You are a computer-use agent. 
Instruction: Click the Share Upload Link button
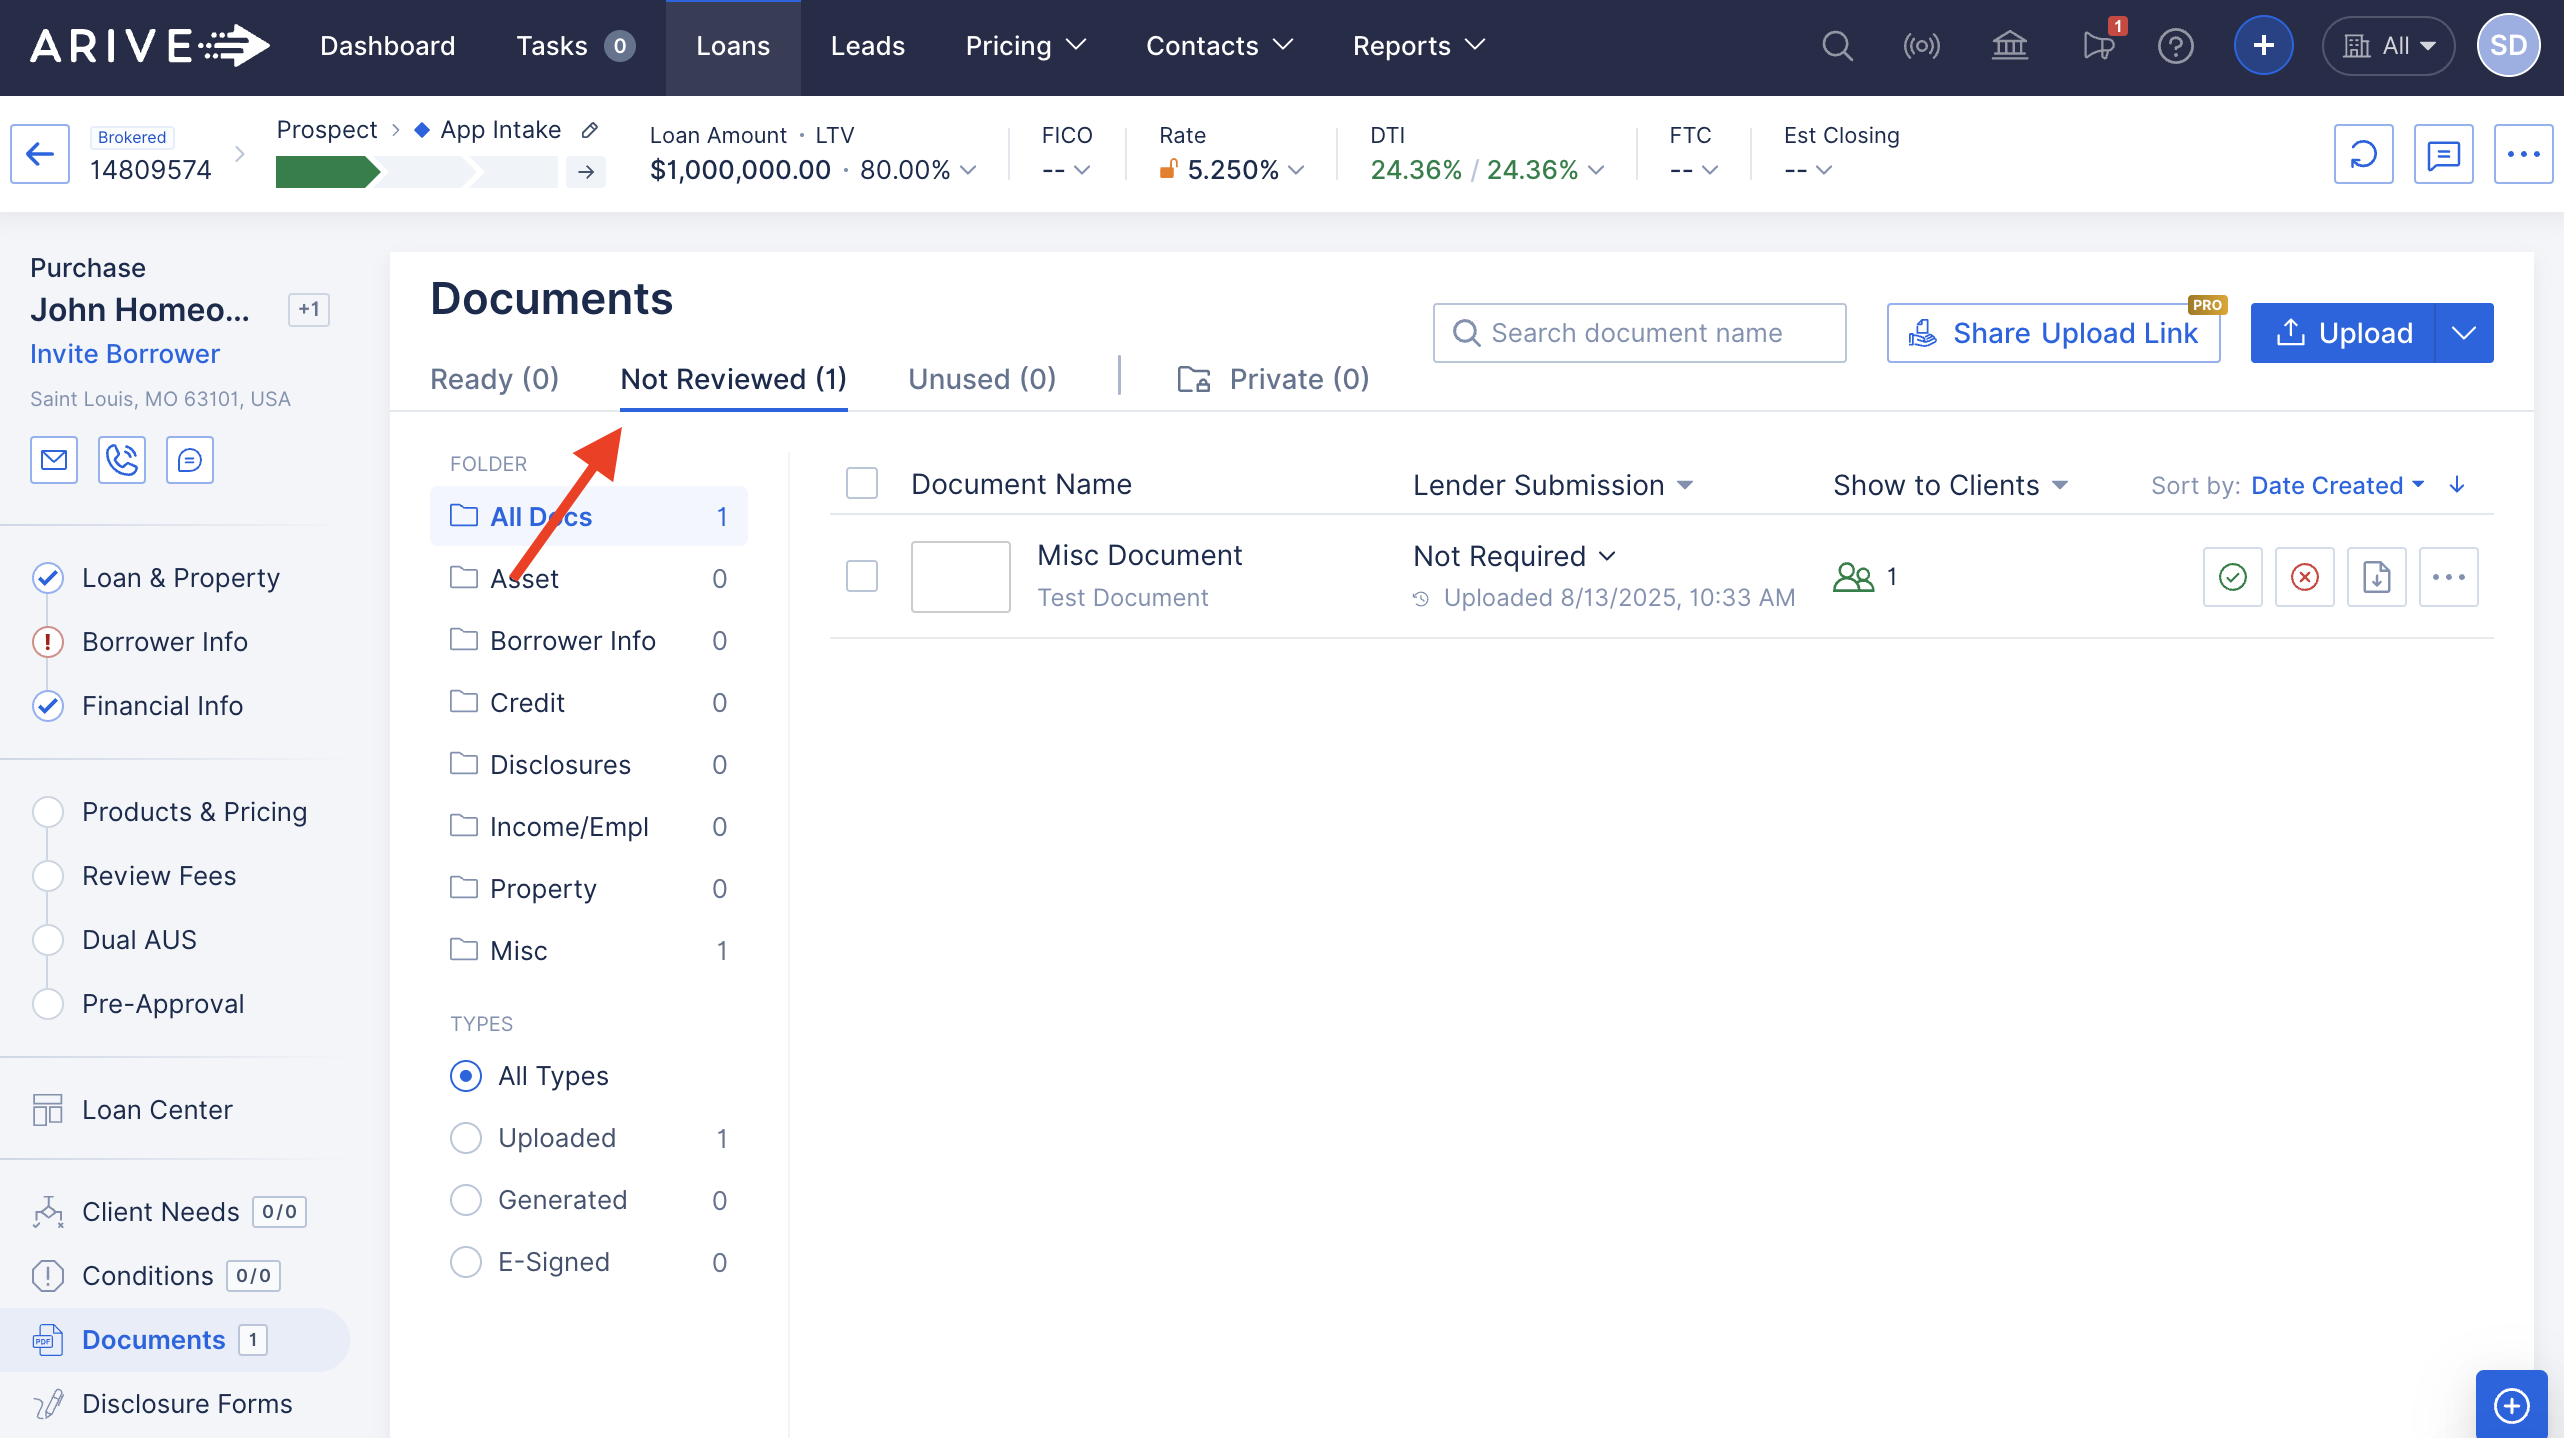(2053, 333)
